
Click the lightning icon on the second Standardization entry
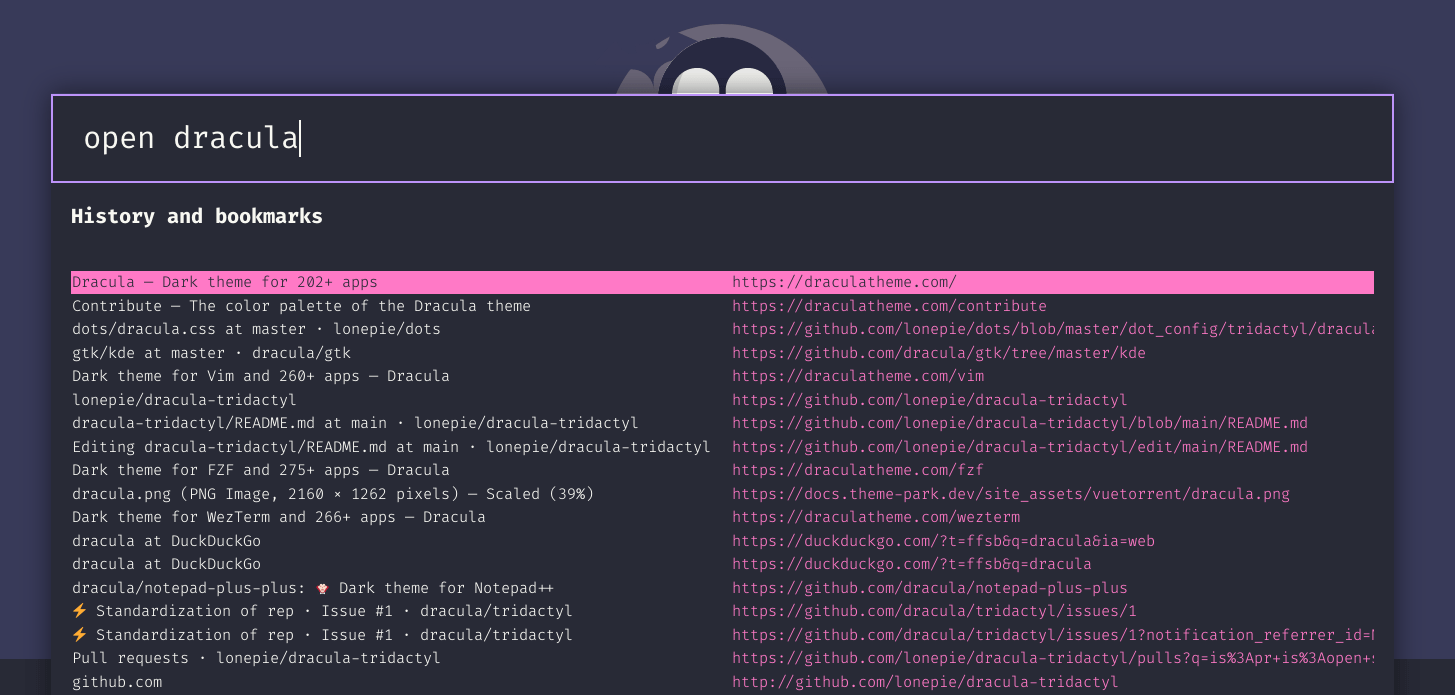[80, 634]
